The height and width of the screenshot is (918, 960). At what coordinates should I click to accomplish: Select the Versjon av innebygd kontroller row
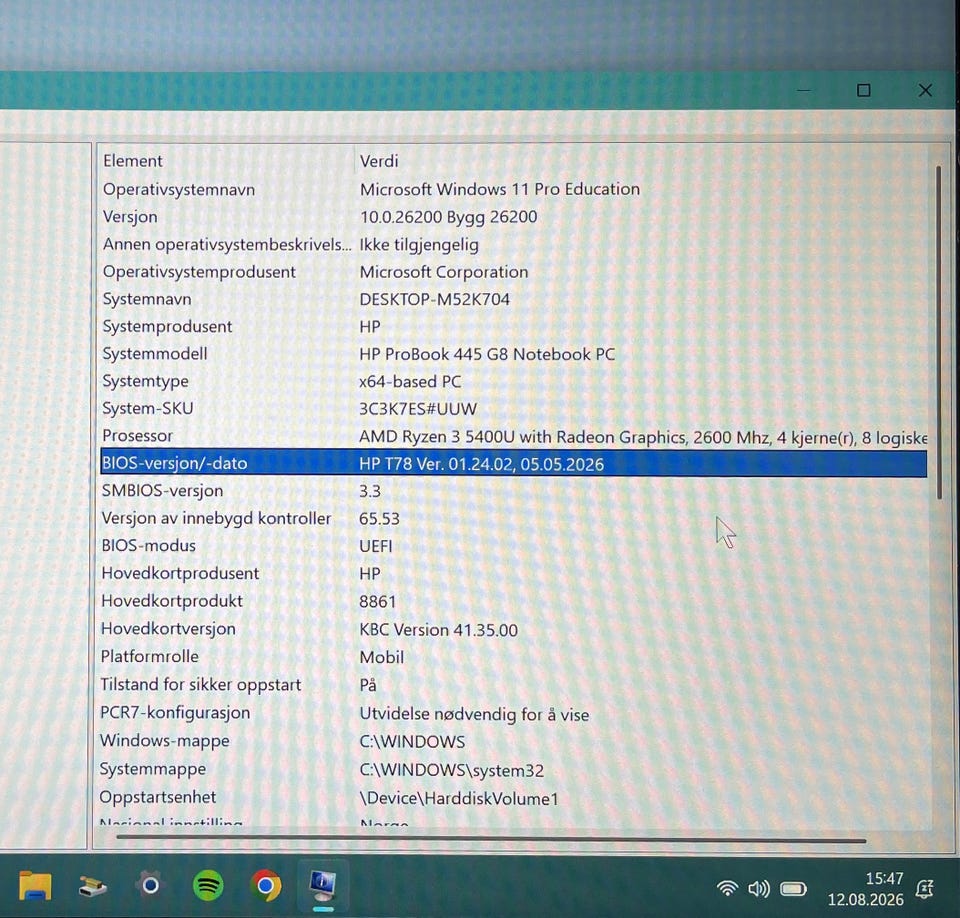514,519
